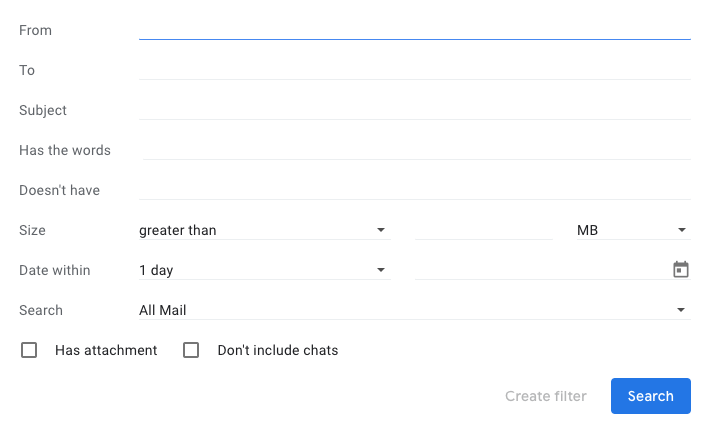707x428 pixels.
Task: Open the greater than size comparison dropdown
Action: pos(265,230)
